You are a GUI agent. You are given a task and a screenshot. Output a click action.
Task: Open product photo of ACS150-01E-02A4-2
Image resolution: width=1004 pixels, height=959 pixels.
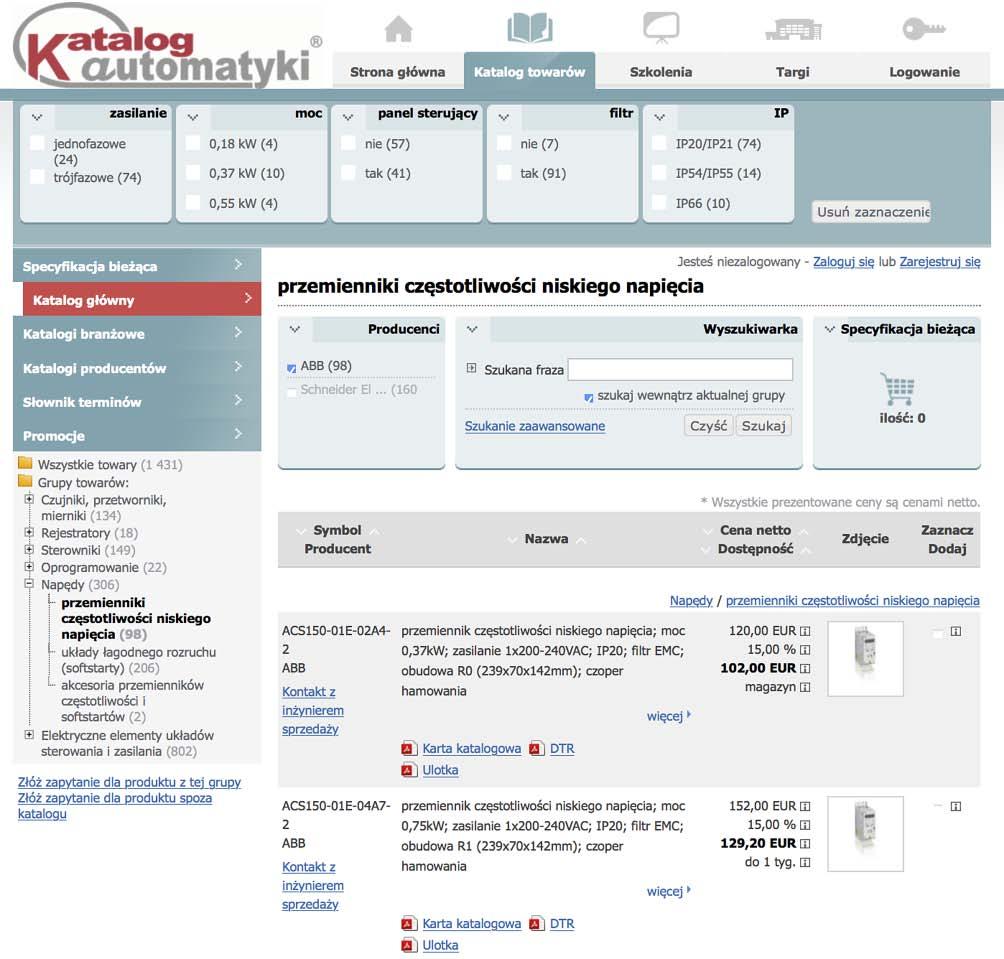click(865, 659)
